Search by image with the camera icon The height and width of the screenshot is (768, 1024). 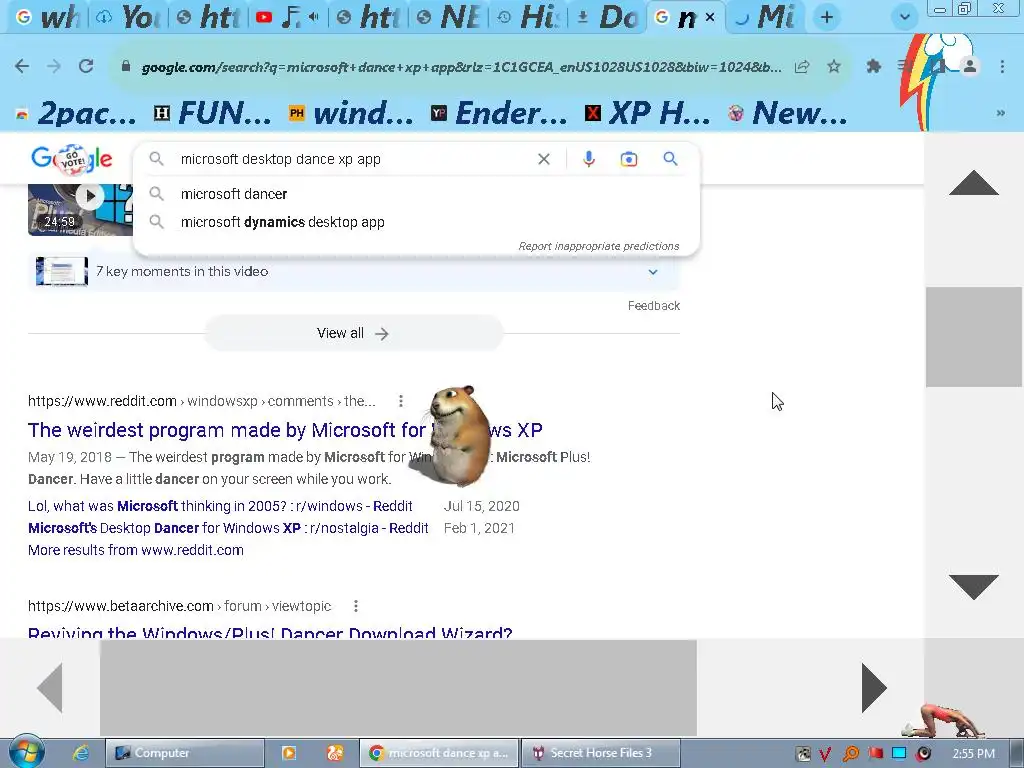(x=629, y=159)
